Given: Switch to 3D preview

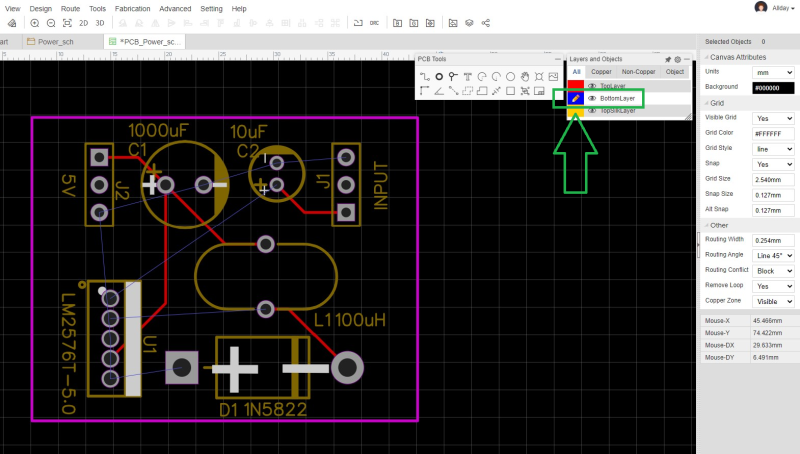Looking at the screenshot, I should tap(100, 23).
